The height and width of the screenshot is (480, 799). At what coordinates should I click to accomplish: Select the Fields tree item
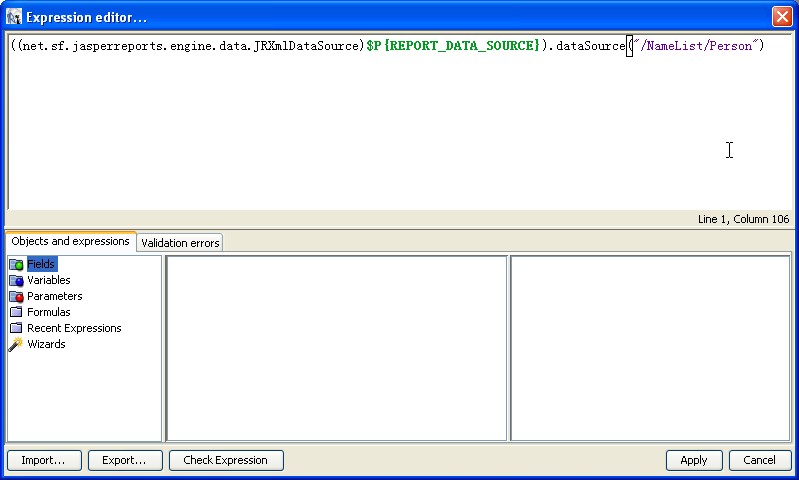(41, 264)
